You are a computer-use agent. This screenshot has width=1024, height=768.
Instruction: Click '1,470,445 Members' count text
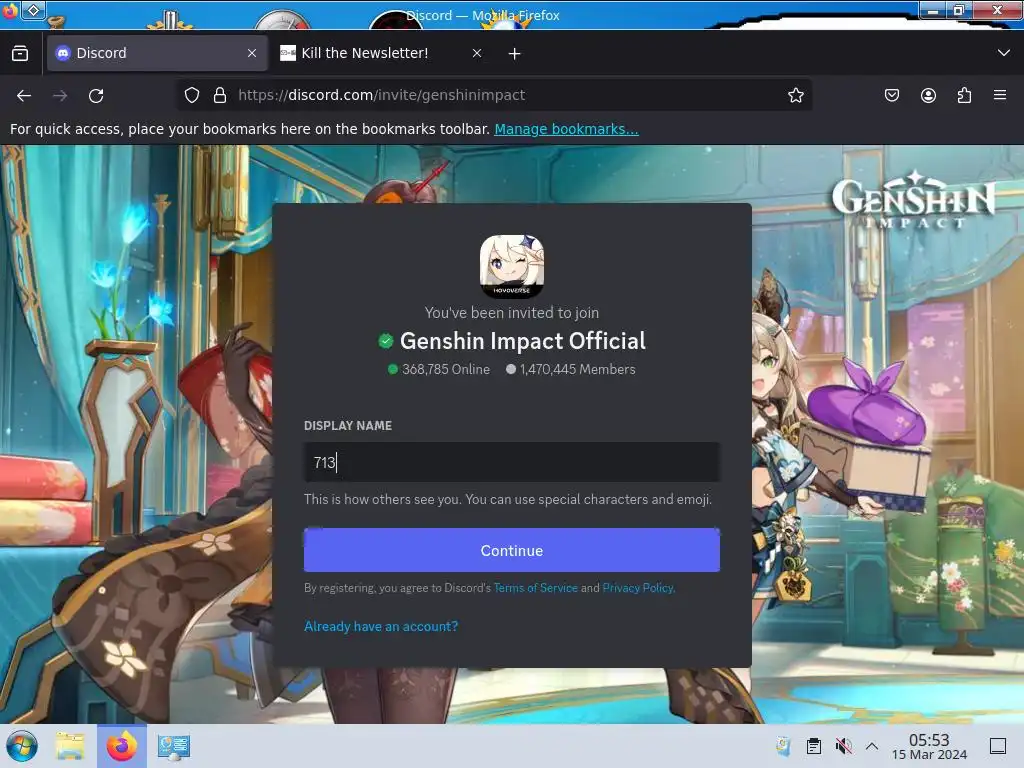point(577,369)
